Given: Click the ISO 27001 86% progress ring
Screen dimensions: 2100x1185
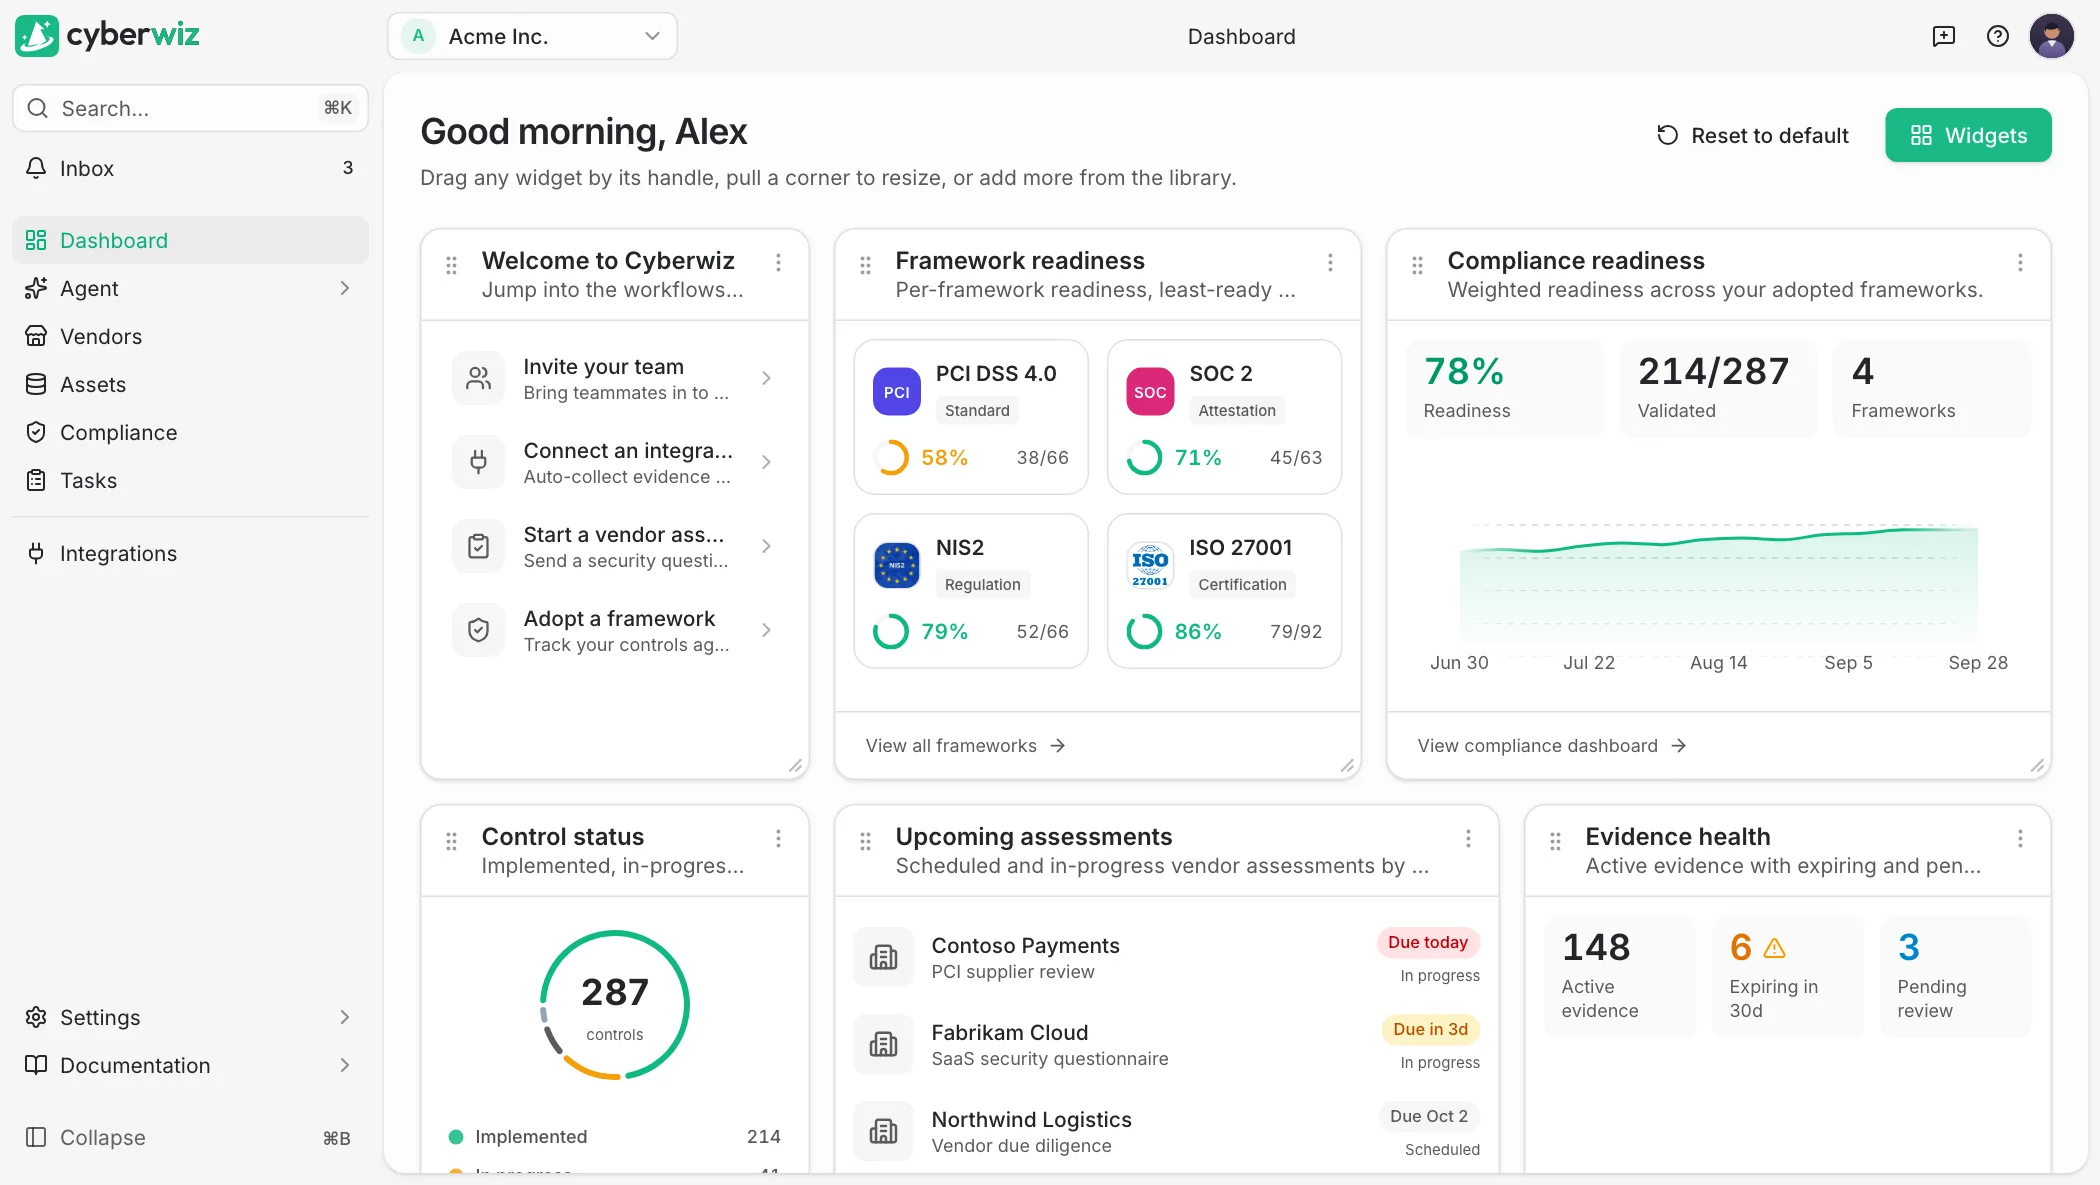Looking at the screenshot, I should pyautogui.click(x=1144, y=632).
